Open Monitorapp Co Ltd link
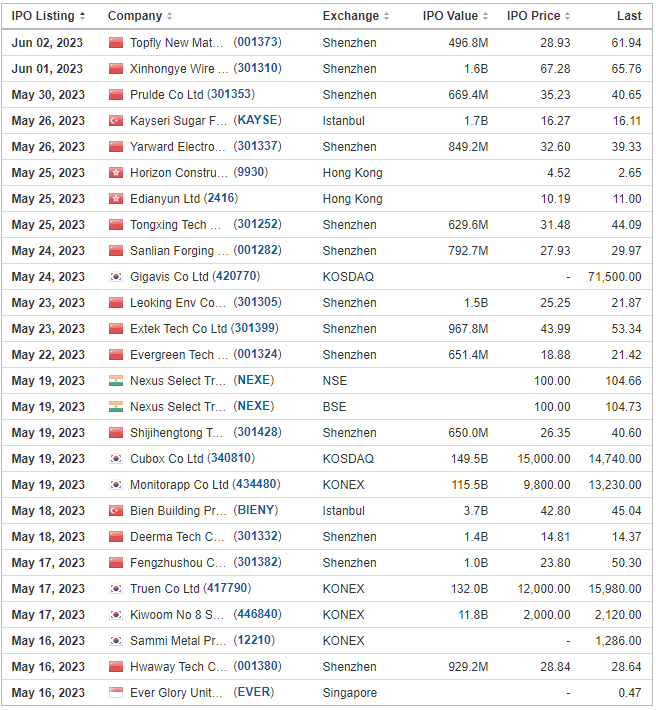 pyautogui.click(x=179, y=485)
